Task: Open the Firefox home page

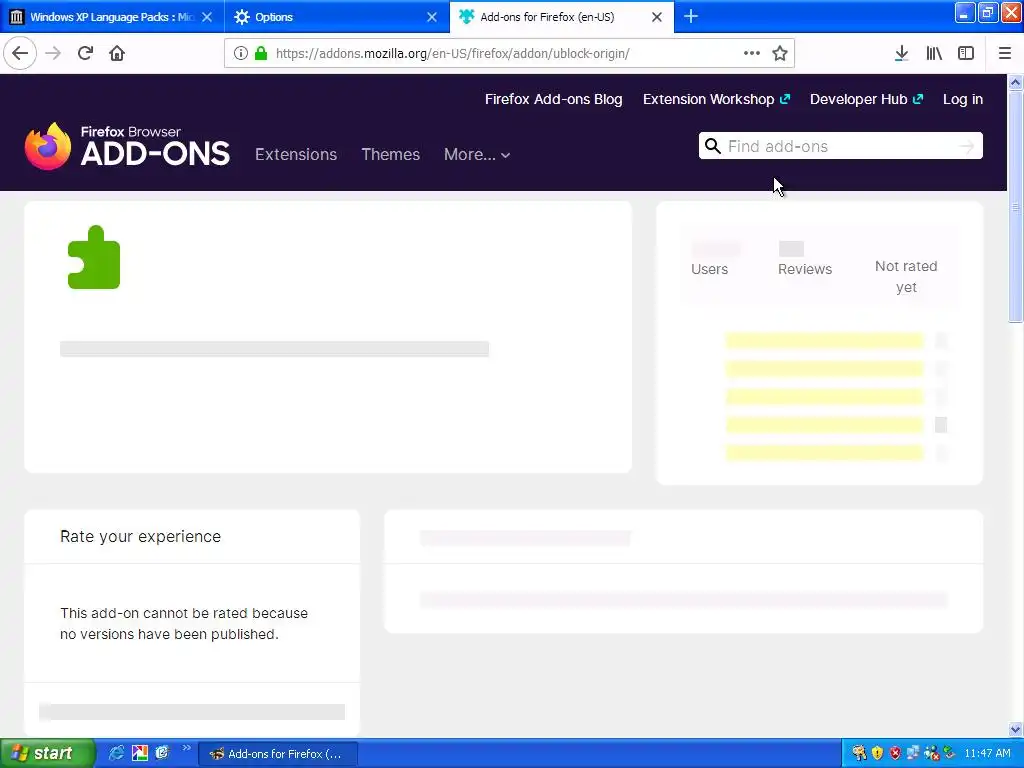Action: tap(117, 54)
